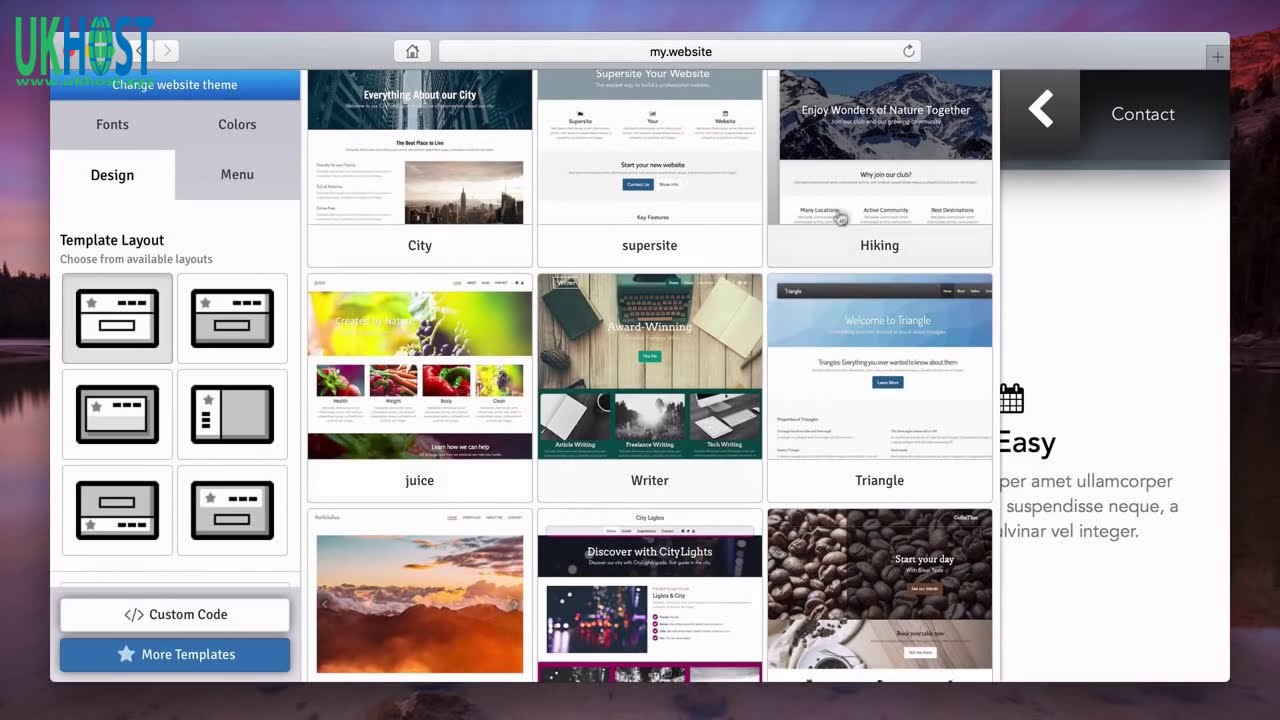1280x720 pixels.
Task: Pick the coffee beans template preview
Action: tap(880, 595)
